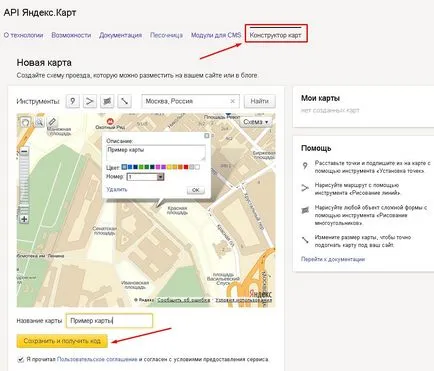Activate the ruler measuring tool on map
434x371 pixels.
[x=52, y=122]
